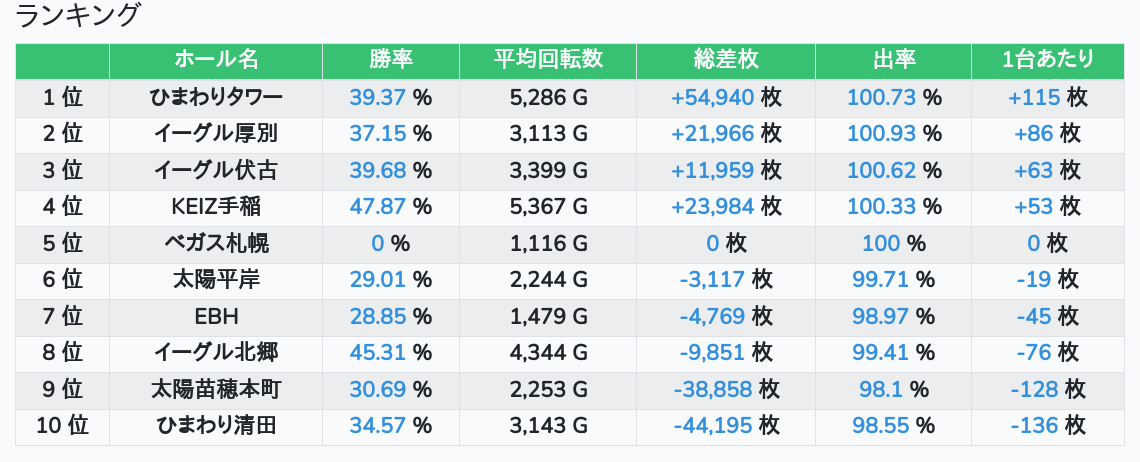This screenshot has width=1140, height=462.
Task: Open the イーグル北郷 hall entry
Action: click(216, 353)
